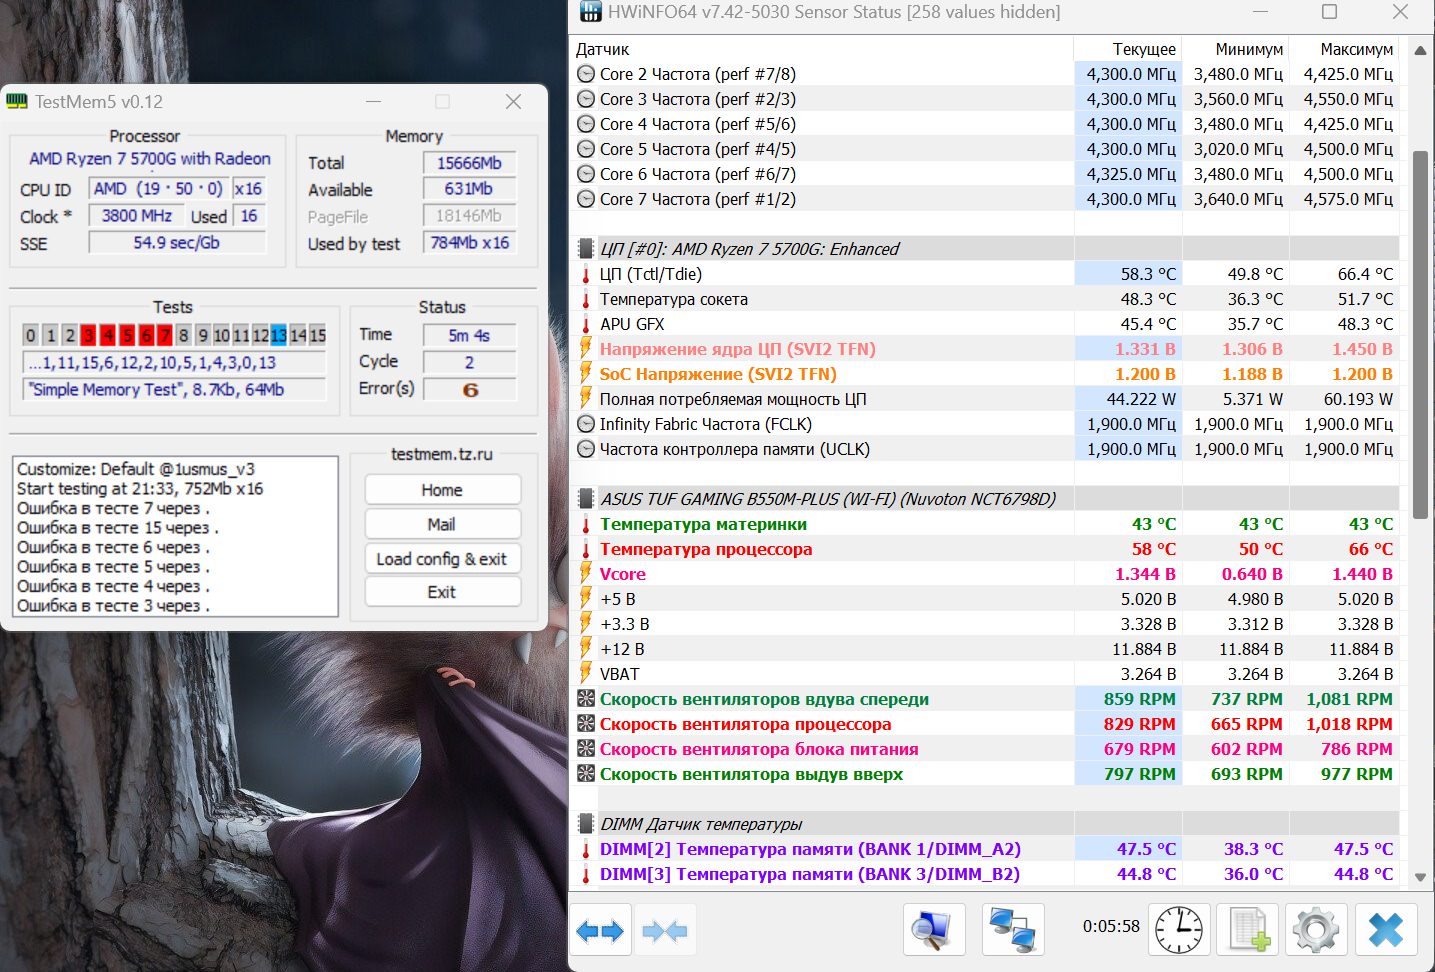Click log line "Start testing at 21:33, 752Mb x16"
Screen dimensions: 1435x972
[140, 489]
